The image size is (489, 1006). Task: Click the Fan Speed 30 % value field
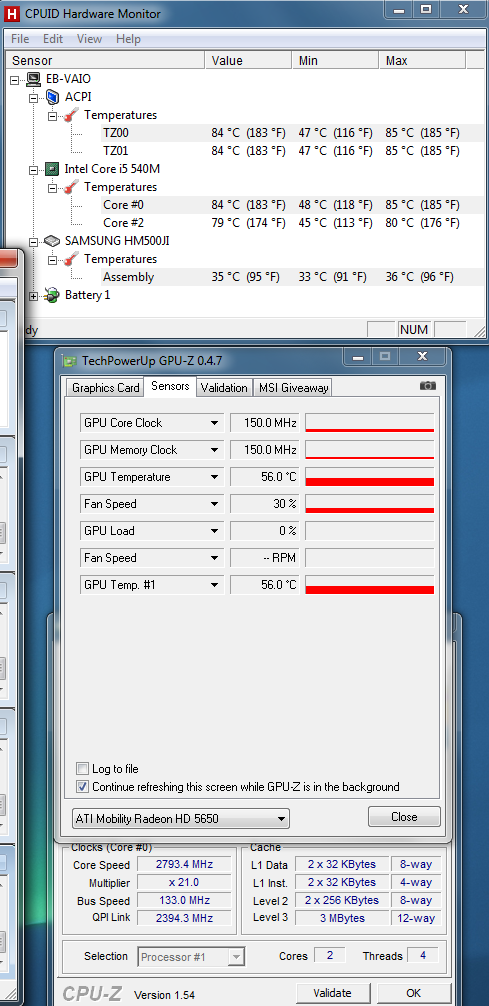point(264,504)
